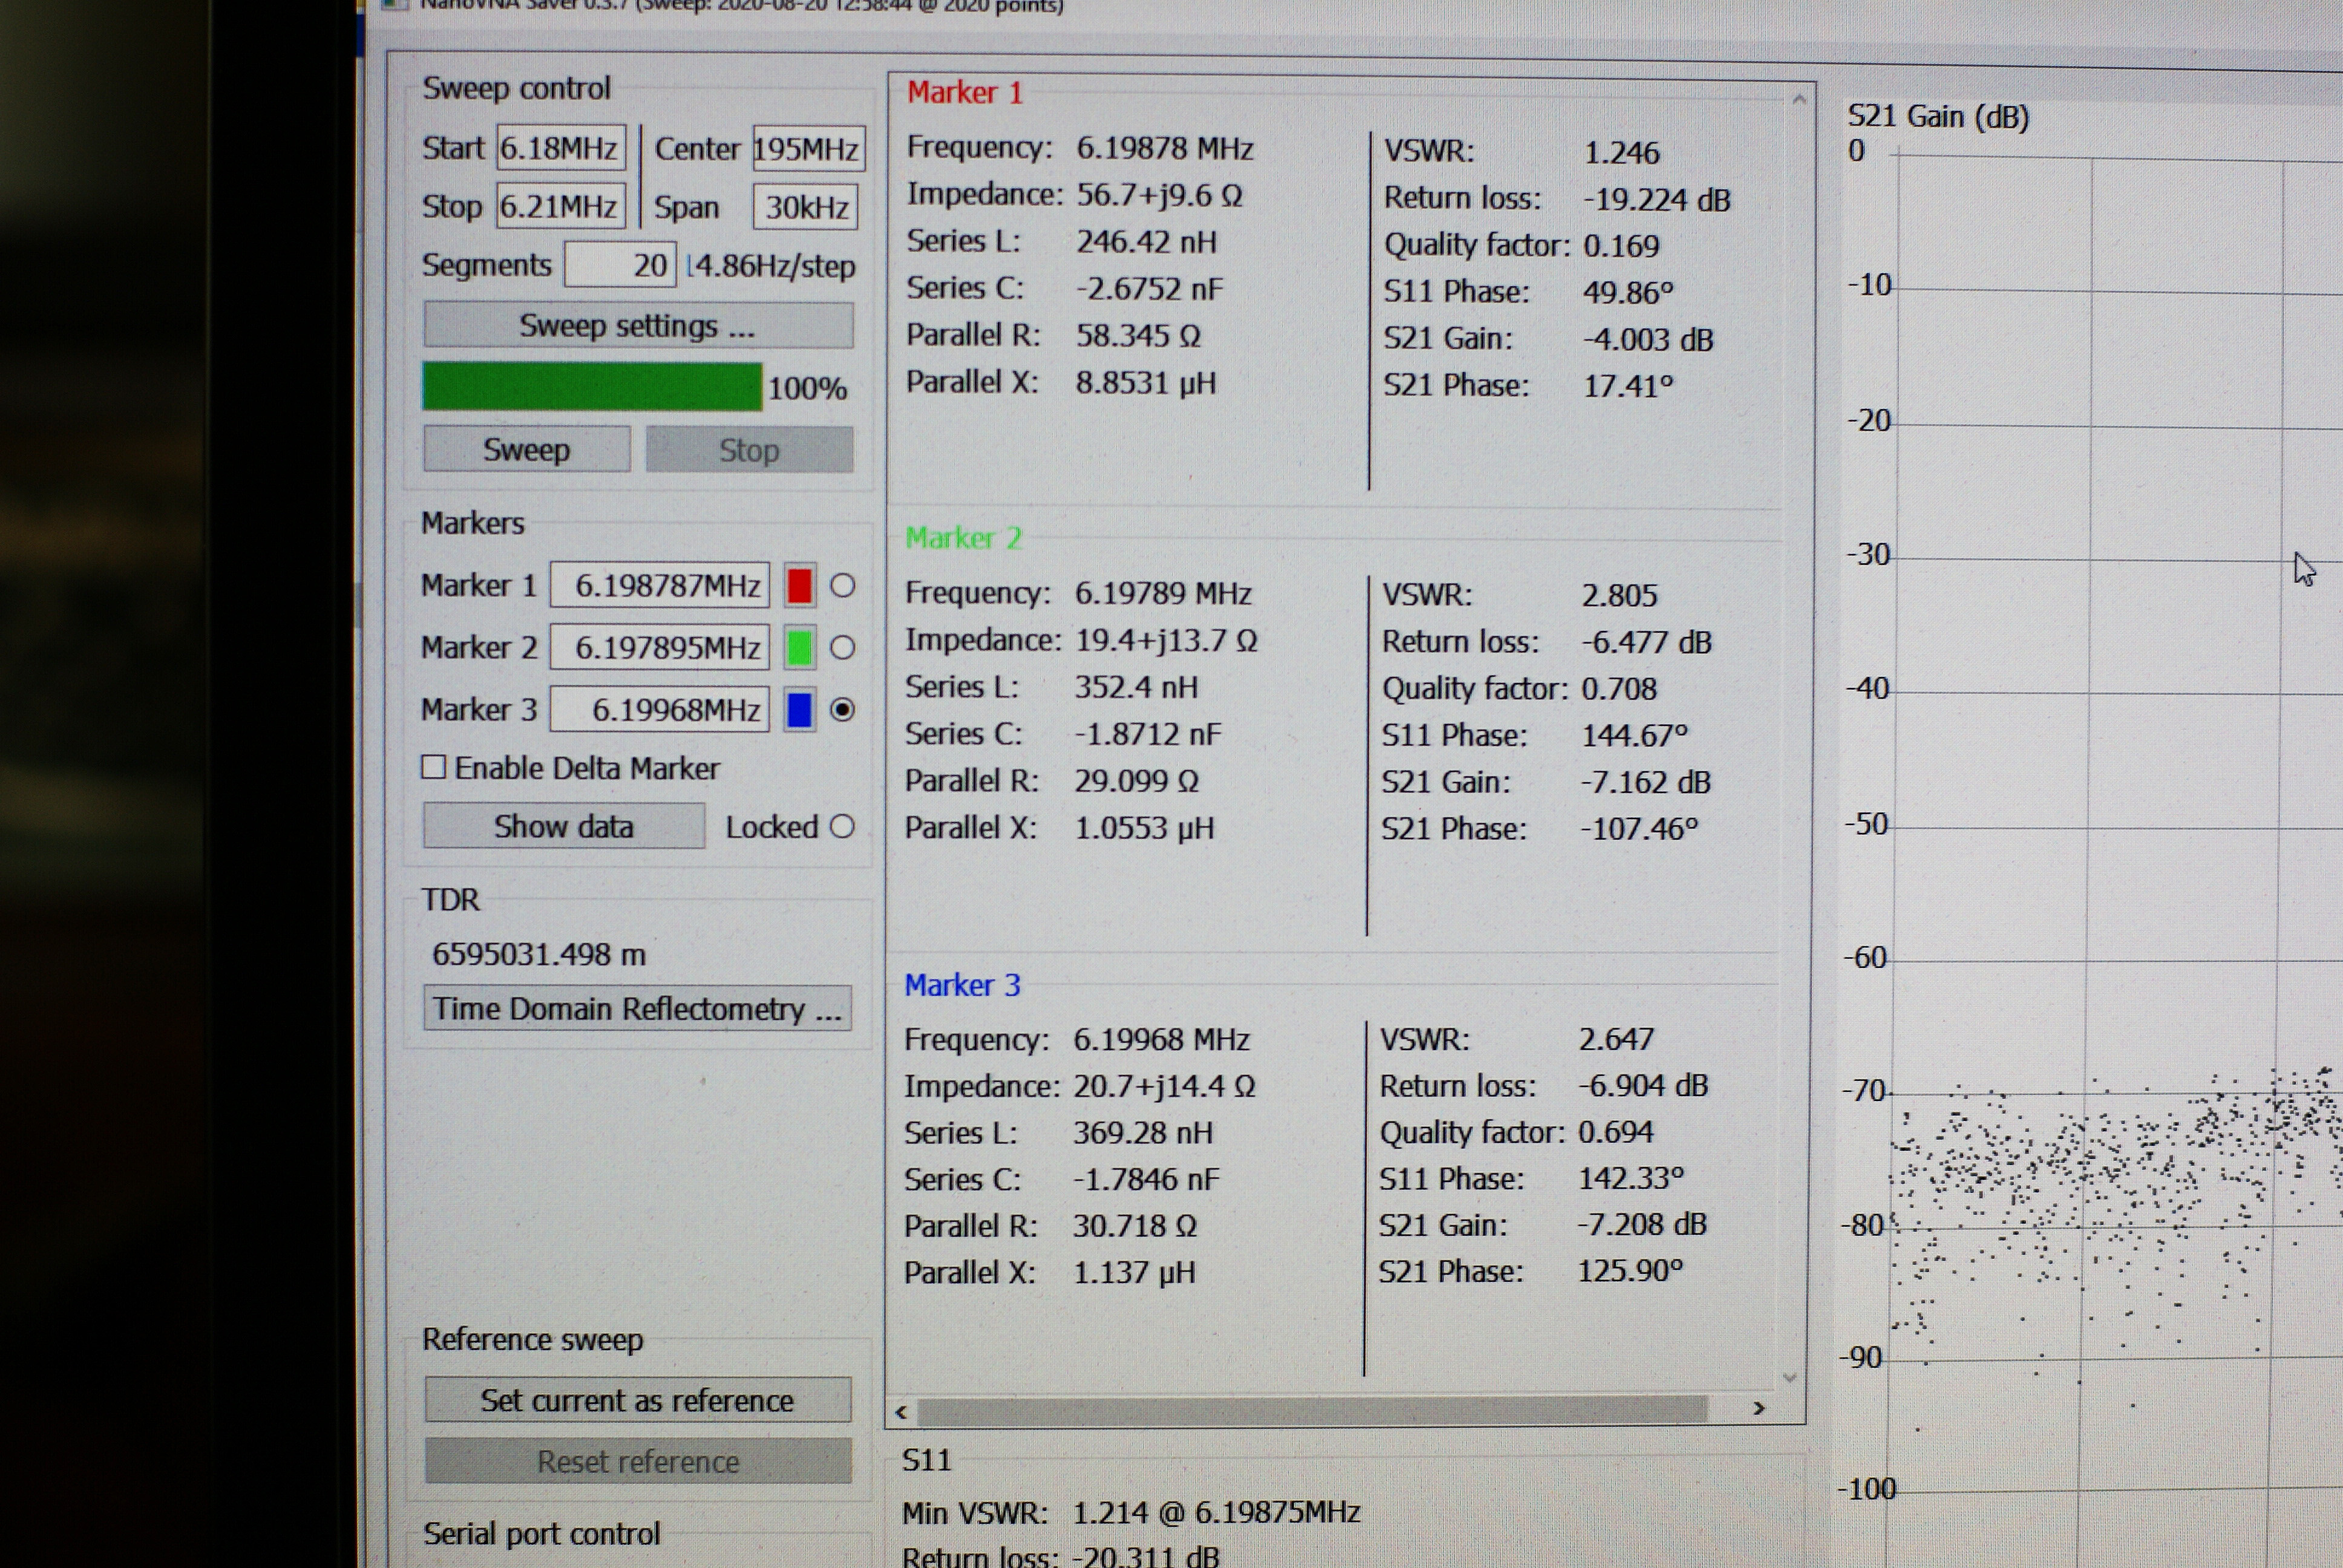Click Marker 2 Quality factor 0.708
Screen dimensions: 2343x1568
(x=1619, y=688)
